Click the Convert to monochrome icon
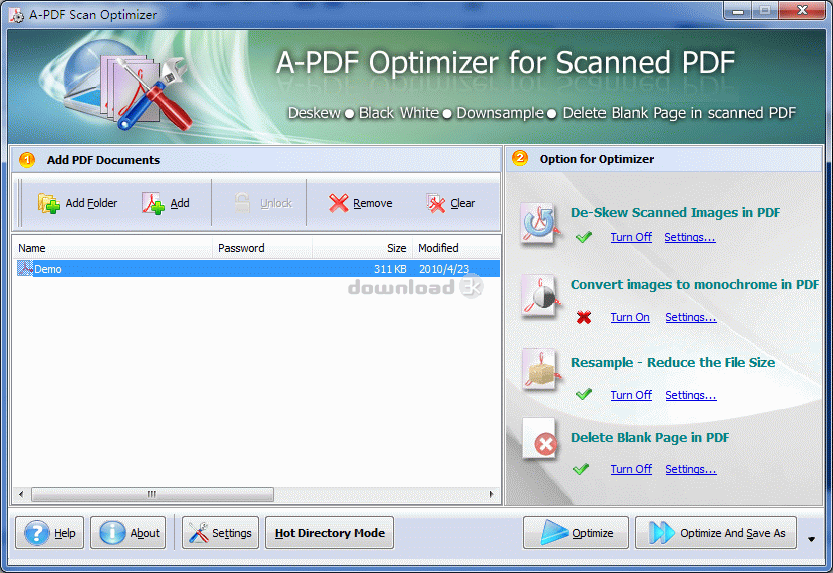This screenshot has width=833, height=573. 540,296
